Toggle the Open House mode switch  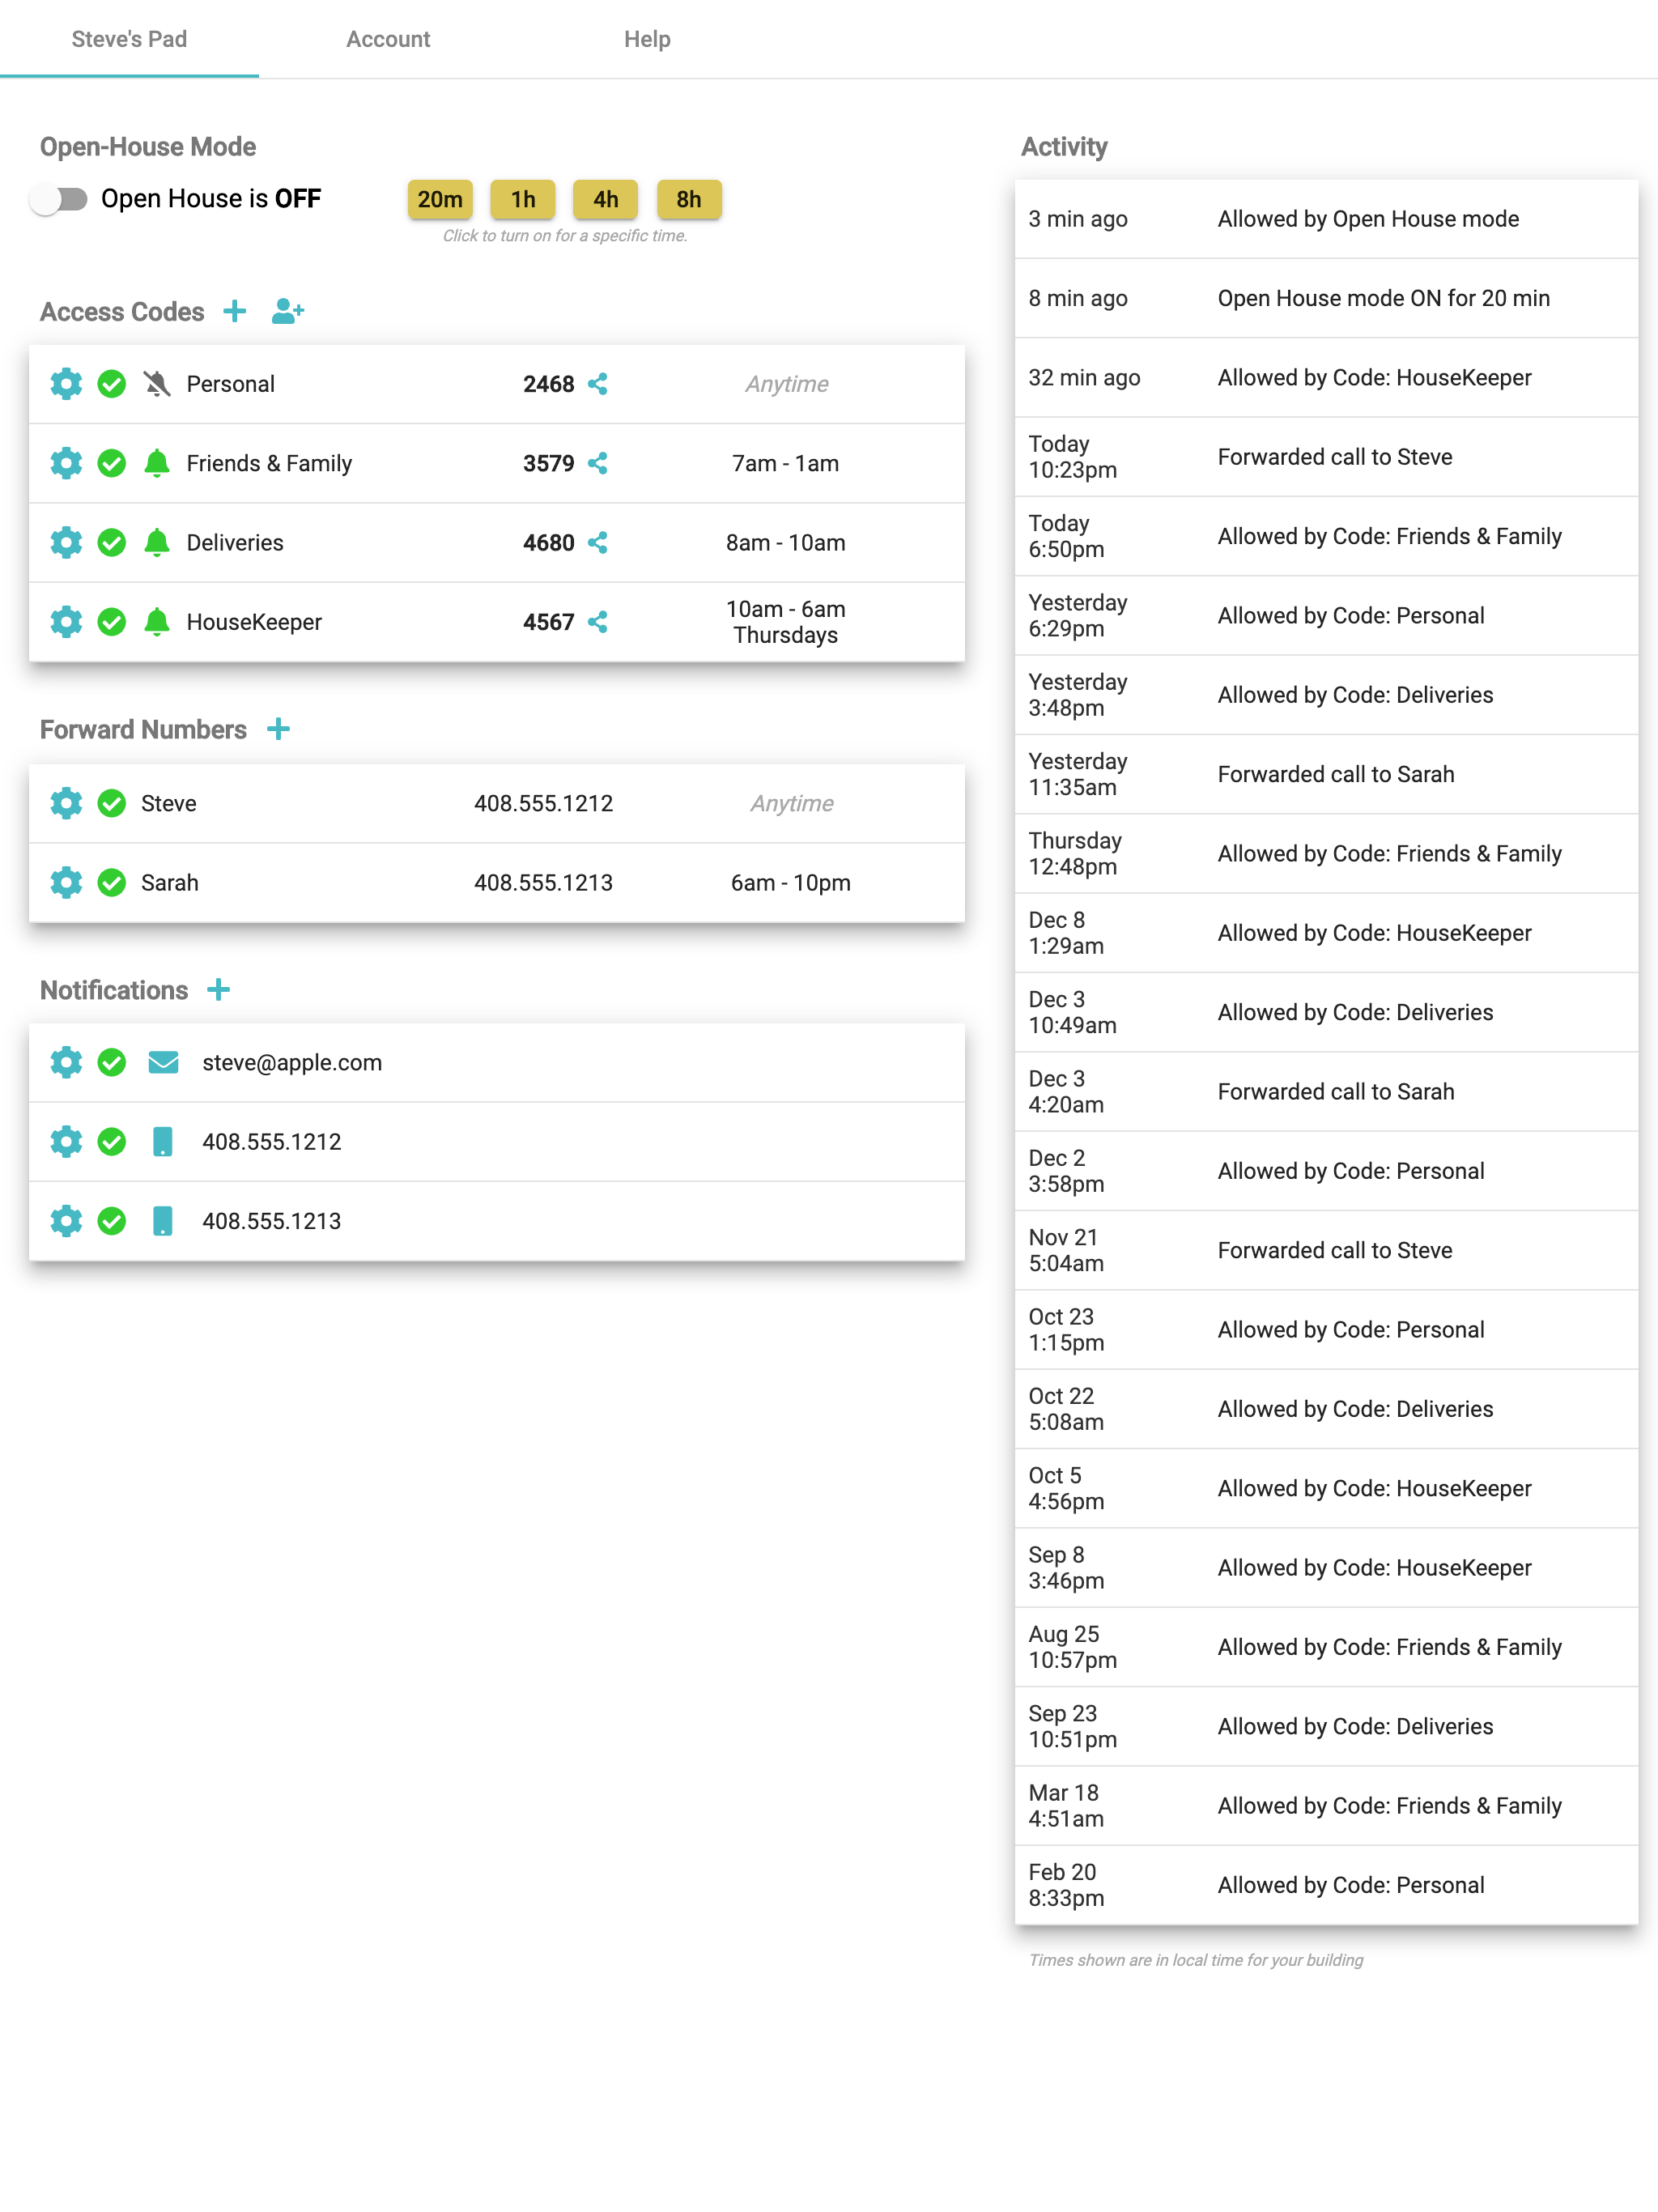pos(59,199)
